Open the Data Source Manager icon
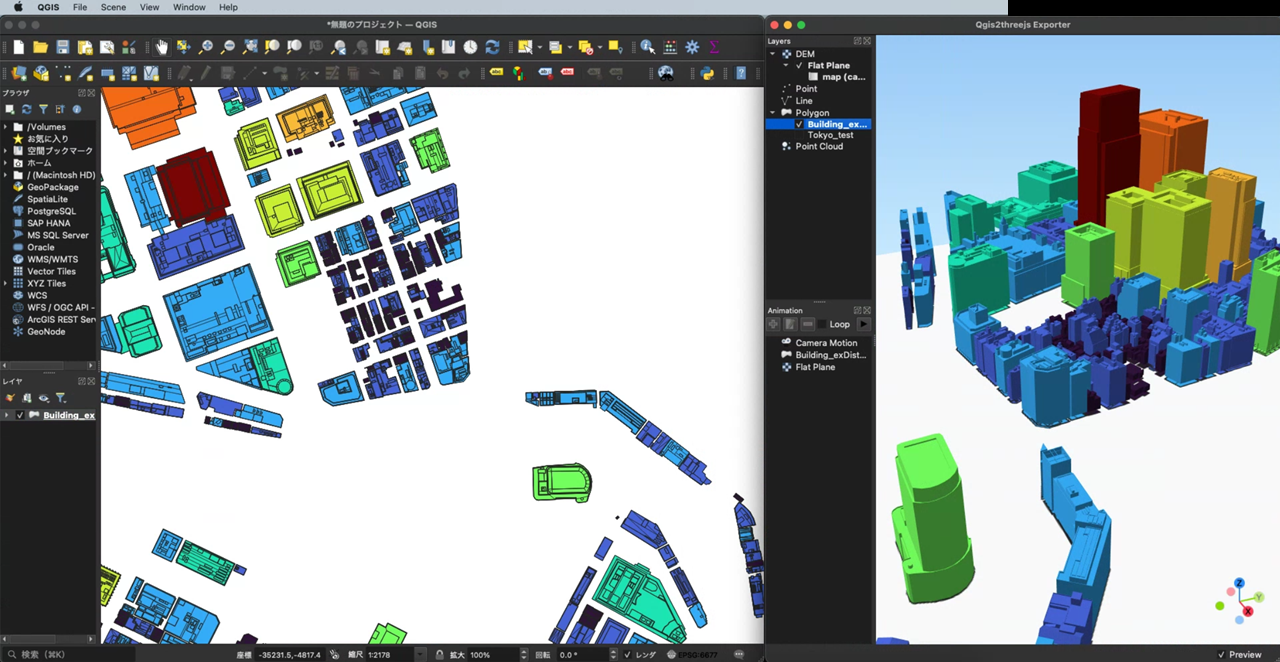The height and width of the screenshot is (662, 1280). tap(18, 73)
